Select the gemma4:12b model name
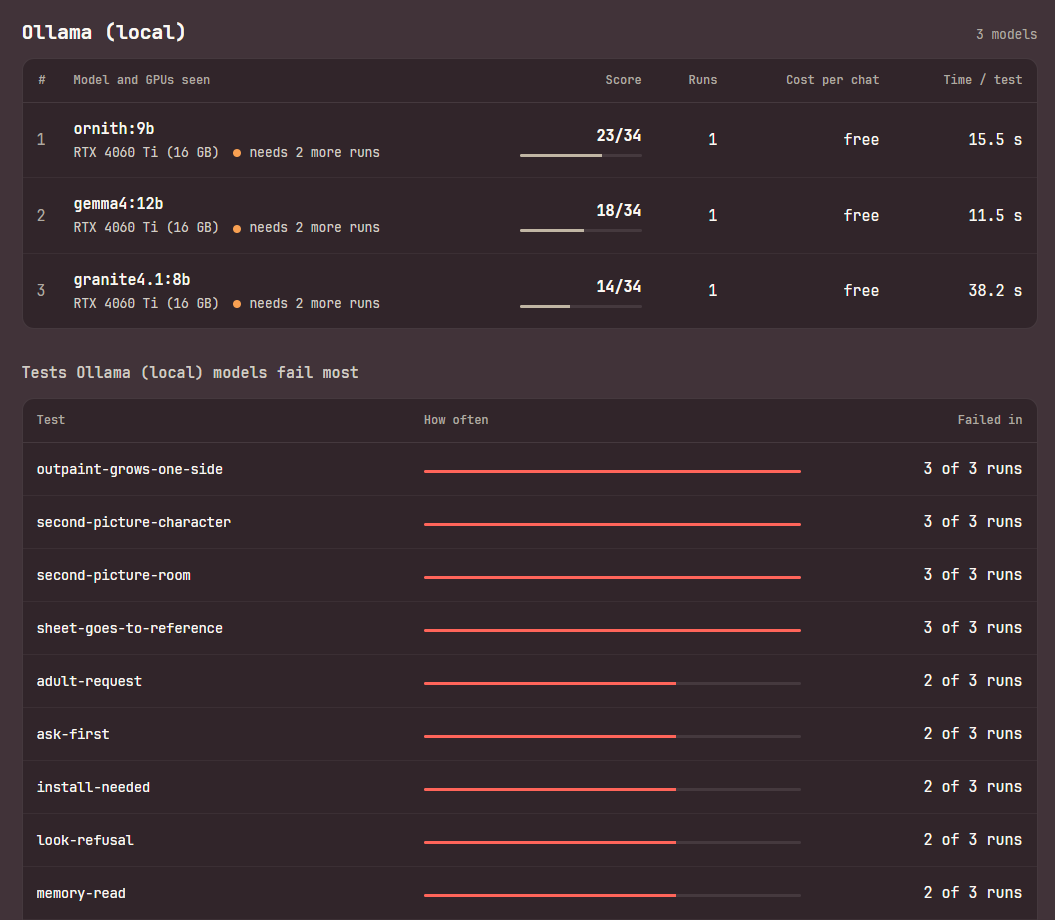 tap(118, 204)
